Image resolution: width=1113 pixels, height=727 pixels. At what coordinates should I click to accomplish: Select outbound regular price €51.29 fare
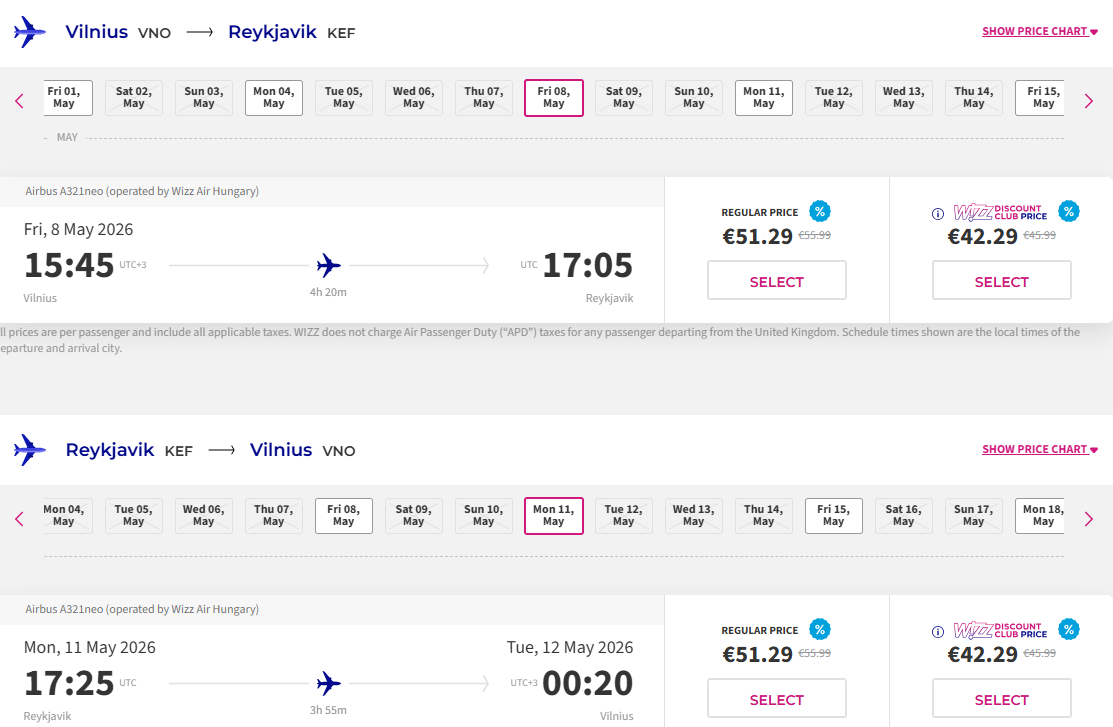777,281
